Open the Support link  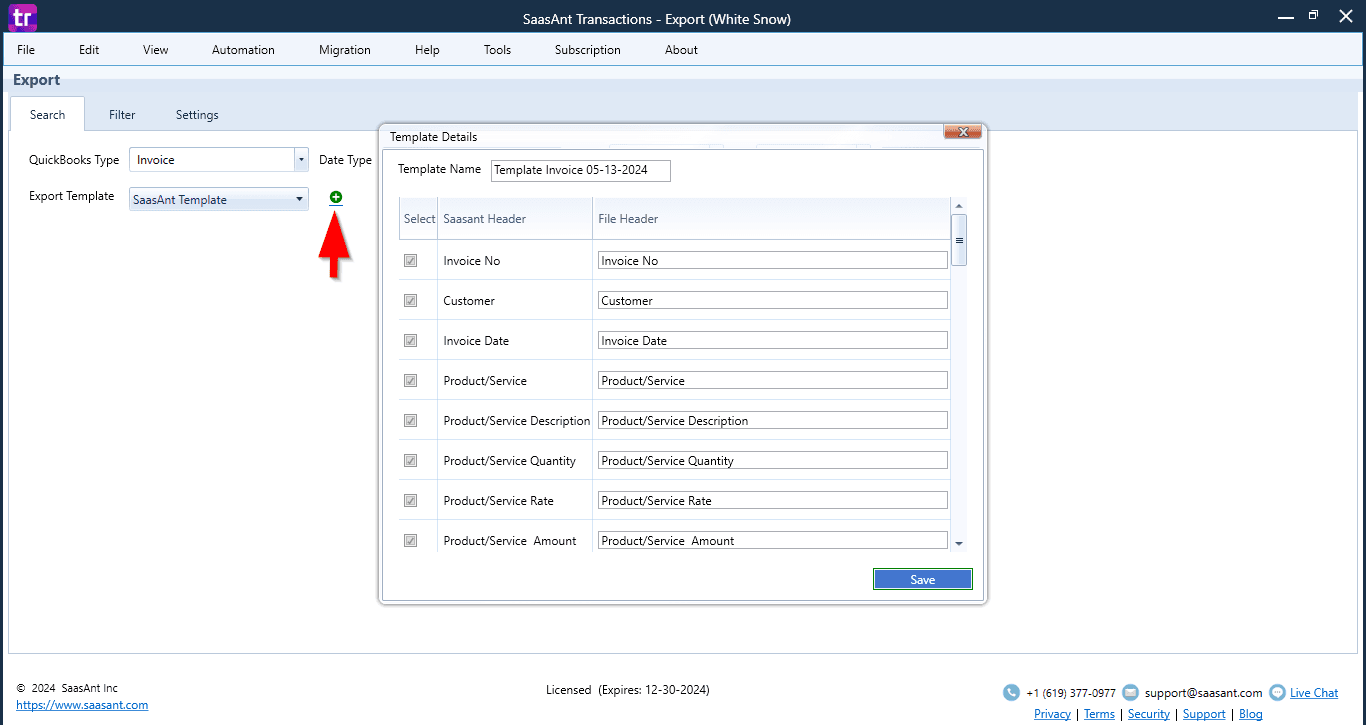pyautogui.click(x=1204, y=714)
